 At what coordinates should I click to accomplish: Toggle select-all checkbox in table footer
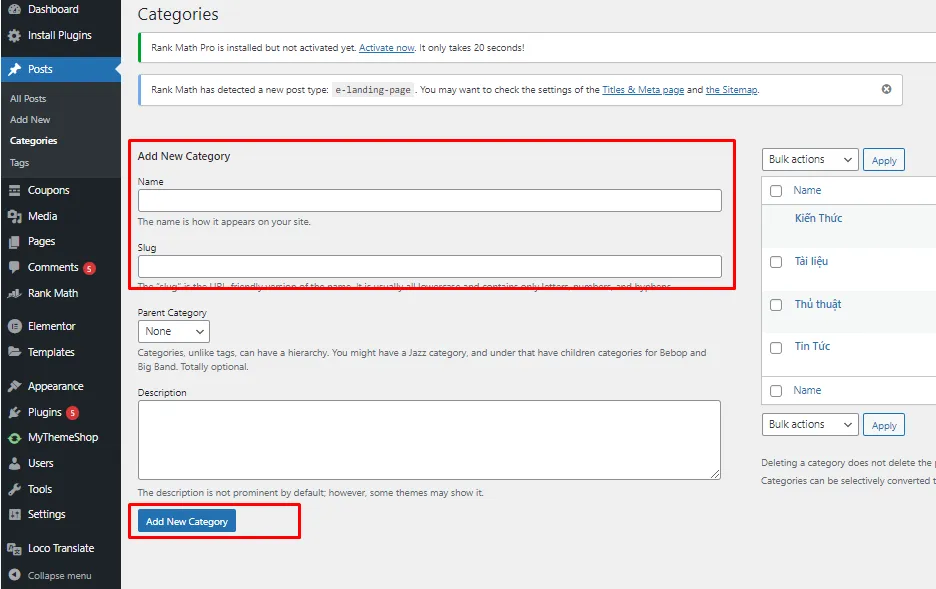pos(776,391)
